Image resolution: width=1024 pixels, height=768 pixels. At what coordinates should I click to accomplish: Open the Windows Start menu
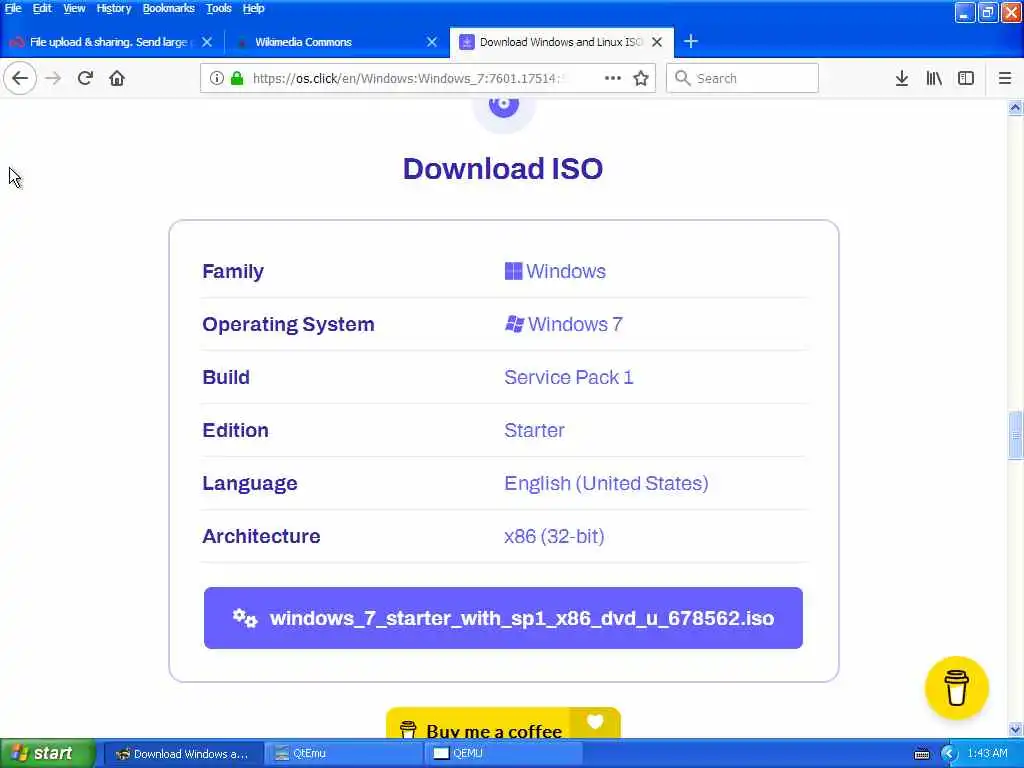coord(47,754)
